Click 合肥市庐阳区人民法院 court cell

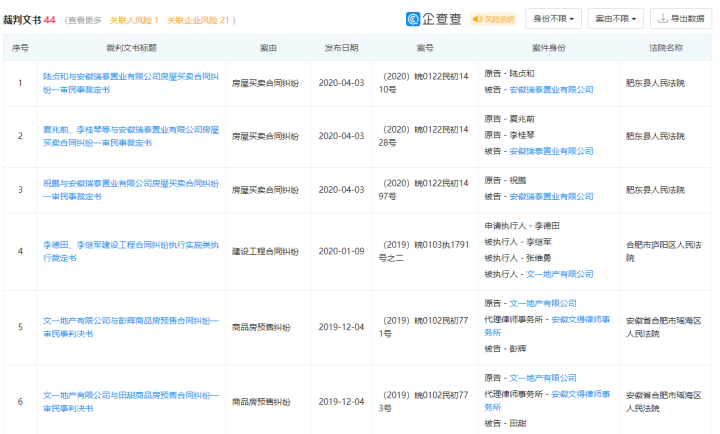pyautogui.click(x=664, y=251)
